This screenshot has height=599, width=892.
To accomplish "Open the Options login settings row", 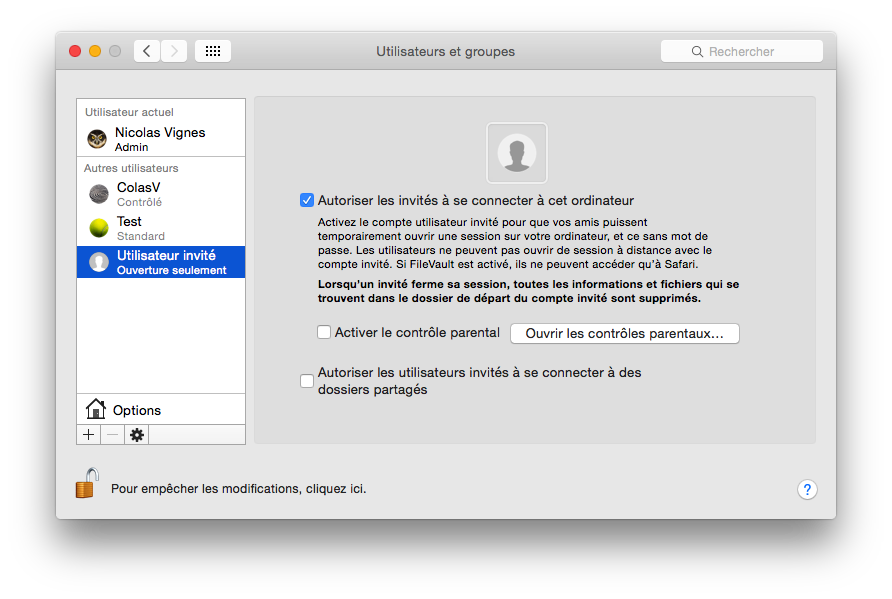I will pyautogui.click(x=161, y=410).
